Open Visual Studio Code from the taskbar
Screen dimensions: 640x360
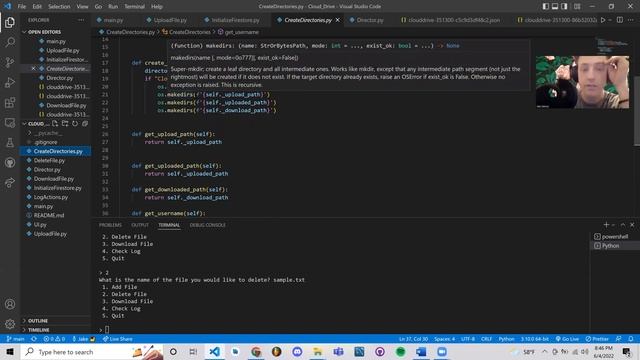[x=214, y=351]
